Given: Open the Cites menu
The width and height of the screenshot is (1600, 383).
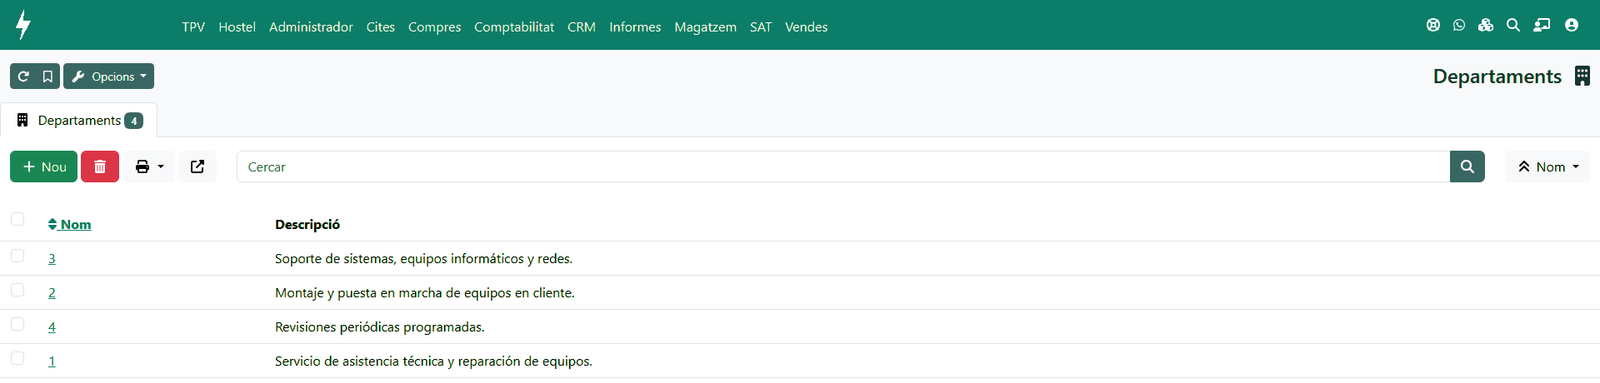Looking at the screenshot, I should (380, 27).
